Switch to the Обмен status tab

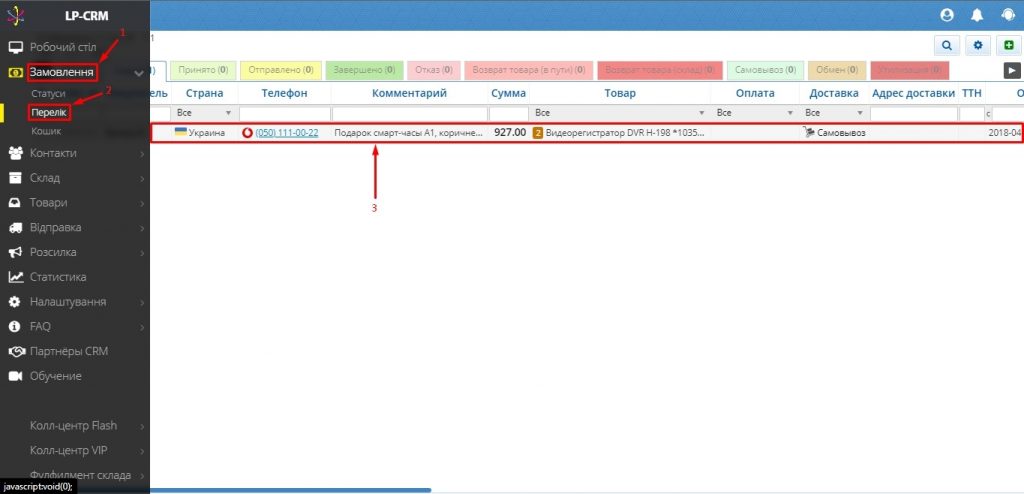837,70
